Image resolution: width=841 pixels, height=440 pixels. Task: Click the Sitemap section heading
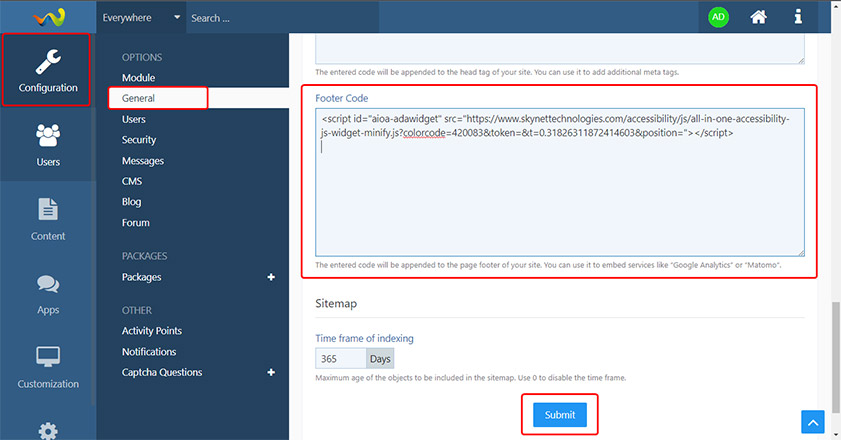pyautogui.click(x=336, y=303)
